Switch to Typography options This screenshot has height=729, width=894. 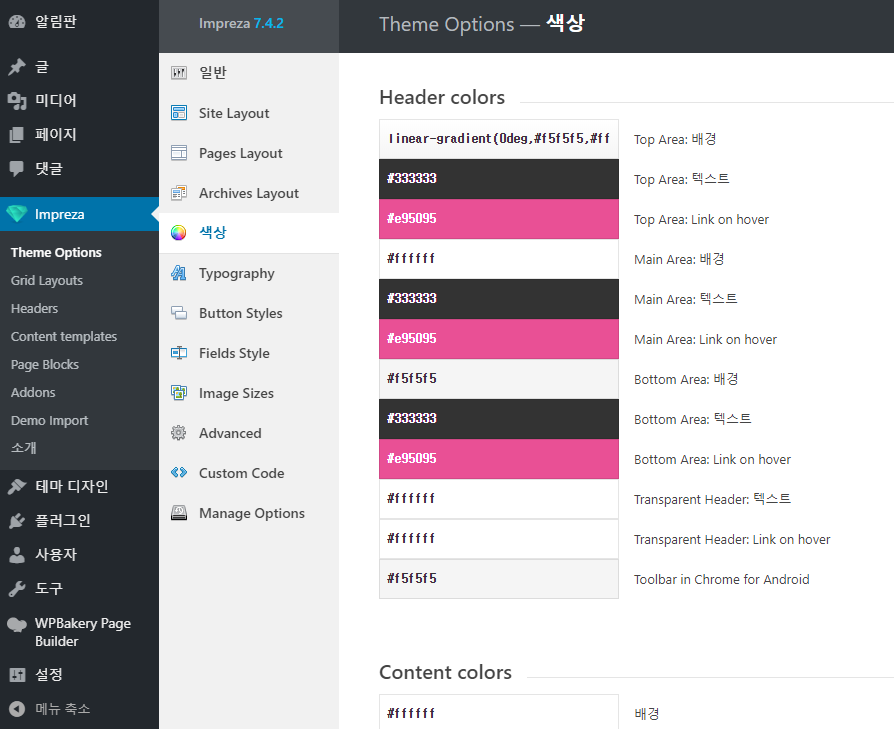249,273
